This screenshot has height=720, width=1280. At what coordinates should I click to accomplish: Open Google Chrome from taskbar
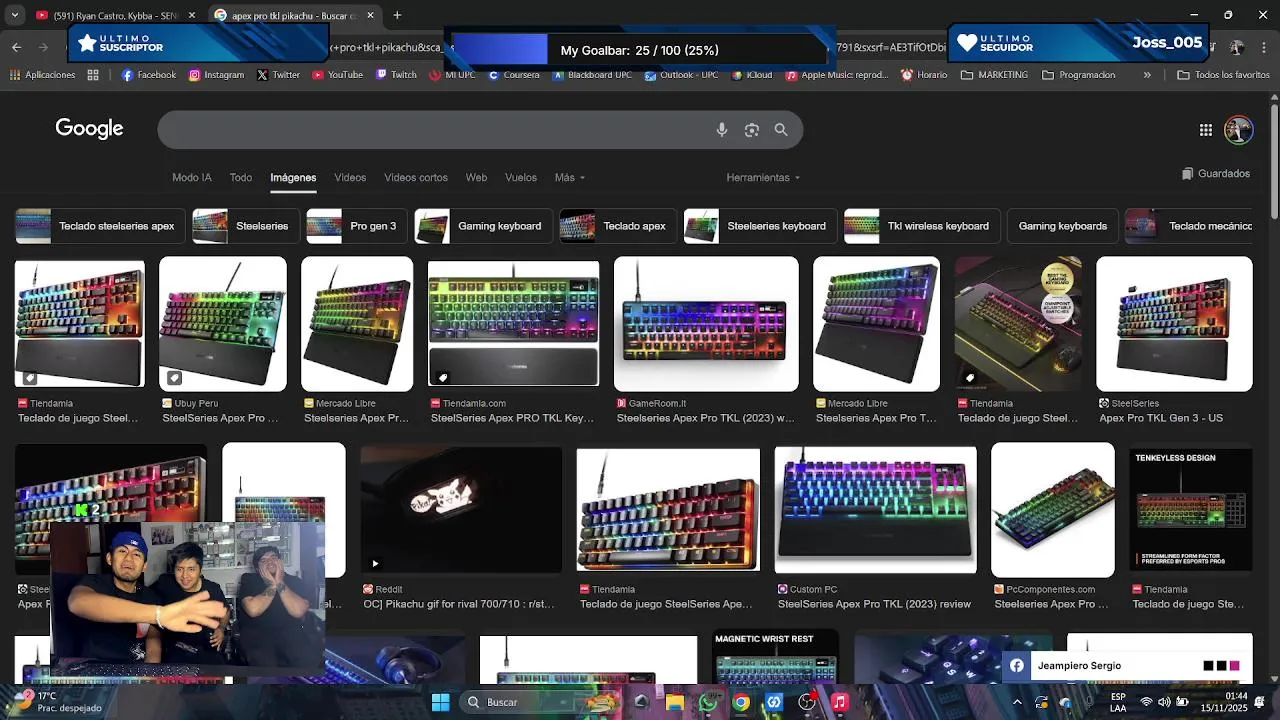pos(741,702)
